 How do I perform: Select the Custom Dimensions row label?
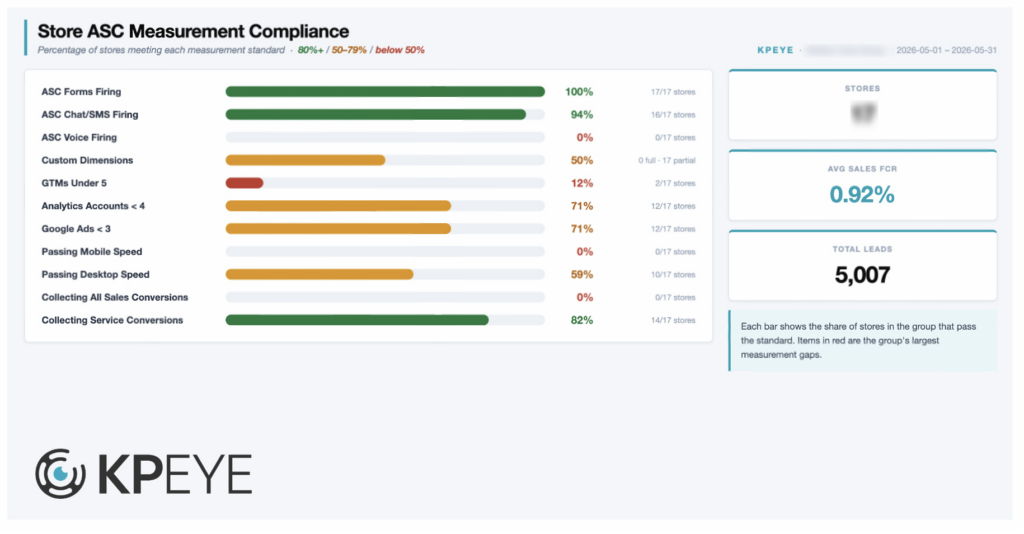coord(87,161)
